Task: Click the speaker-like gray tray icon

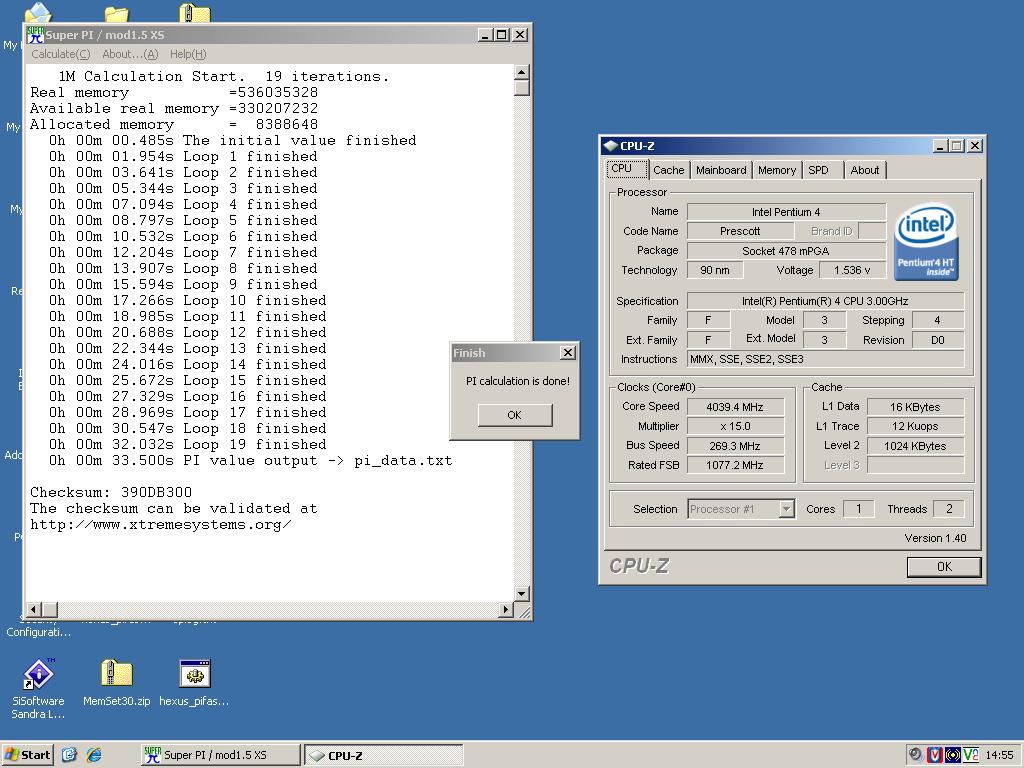Action: pos(916,755)
